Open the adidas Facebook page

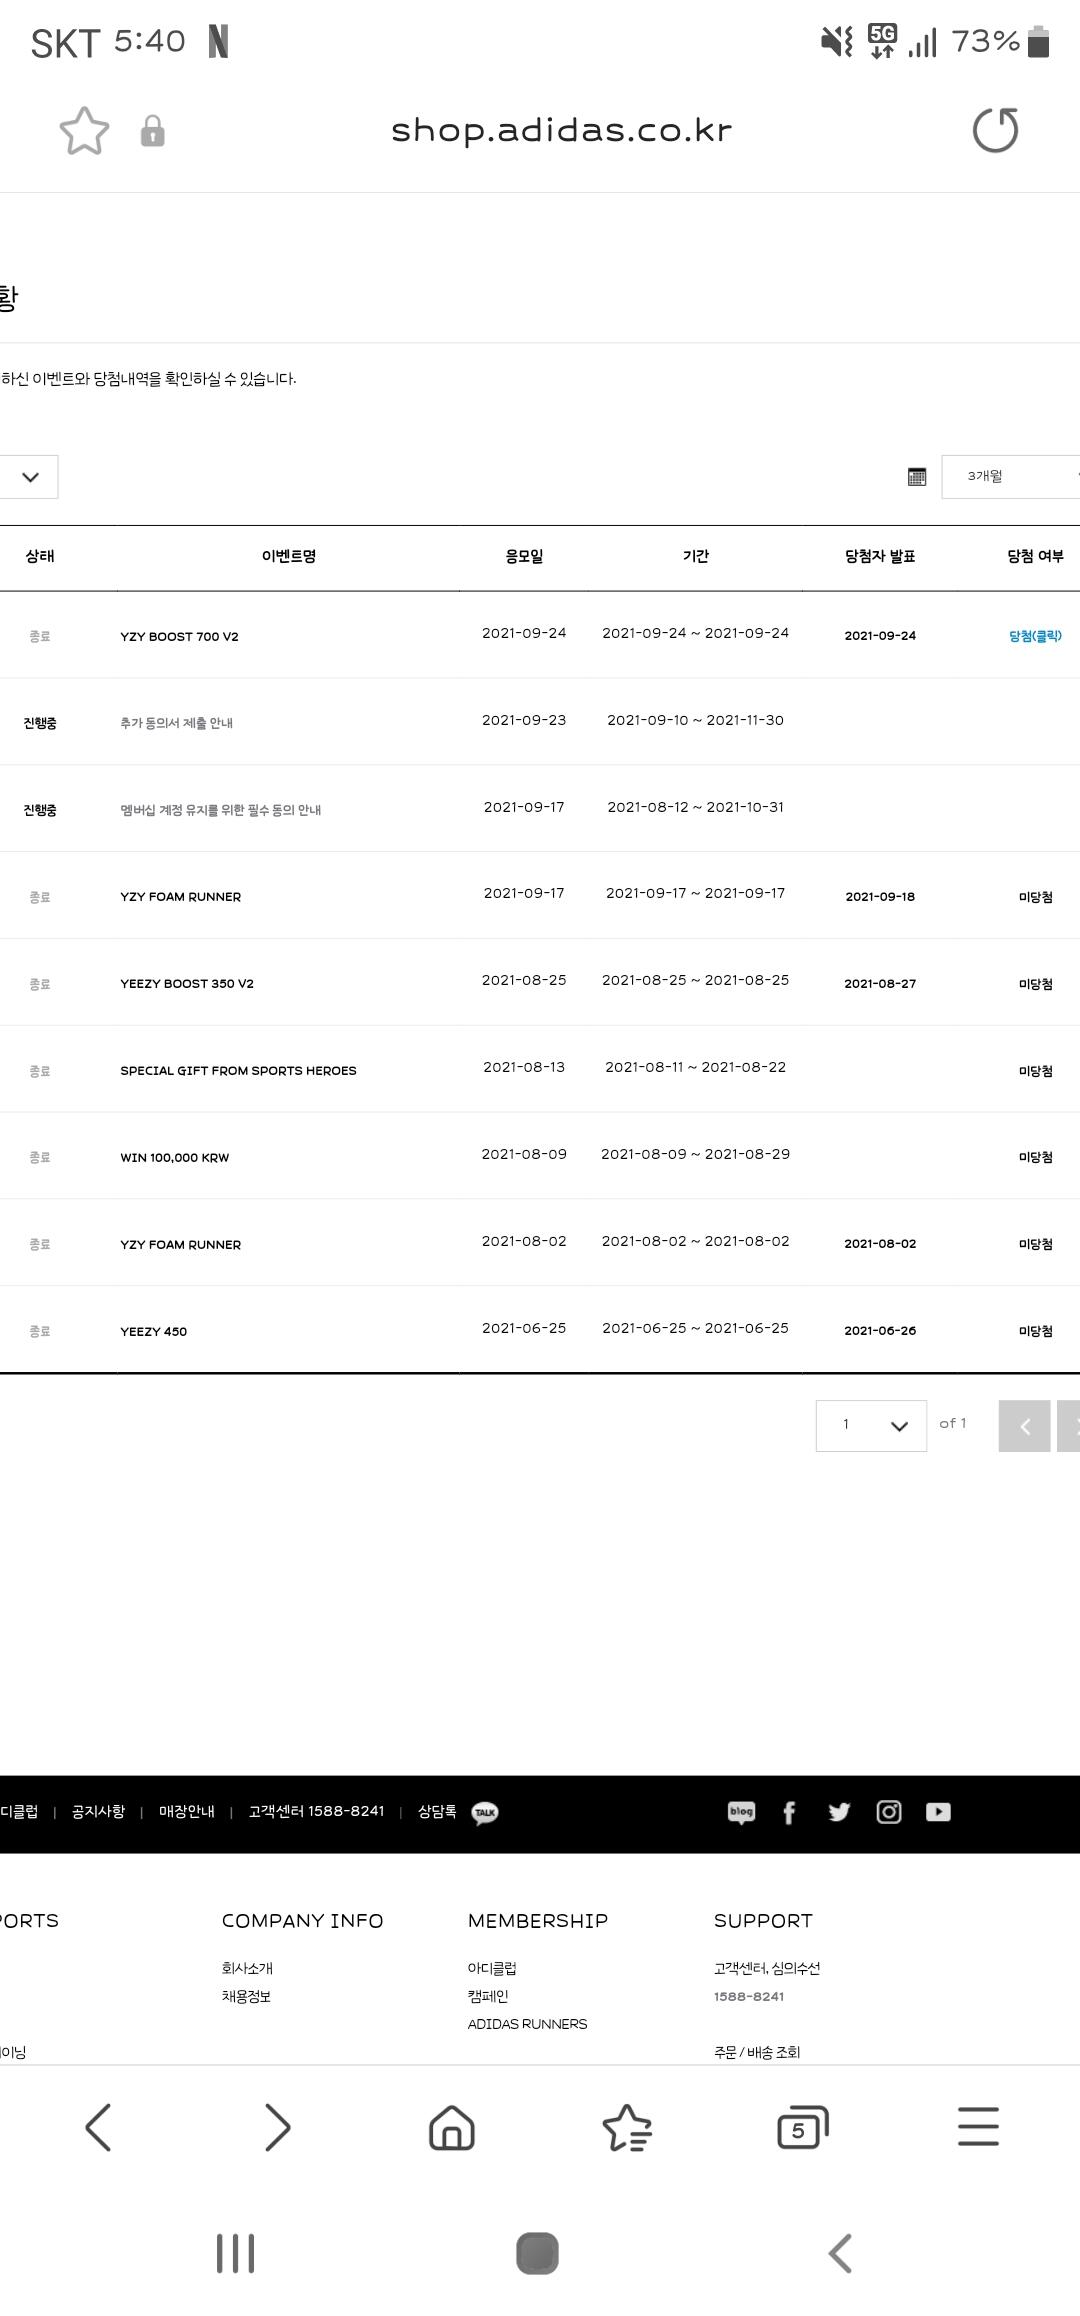pyautogui.click(x=789, y=1812)
